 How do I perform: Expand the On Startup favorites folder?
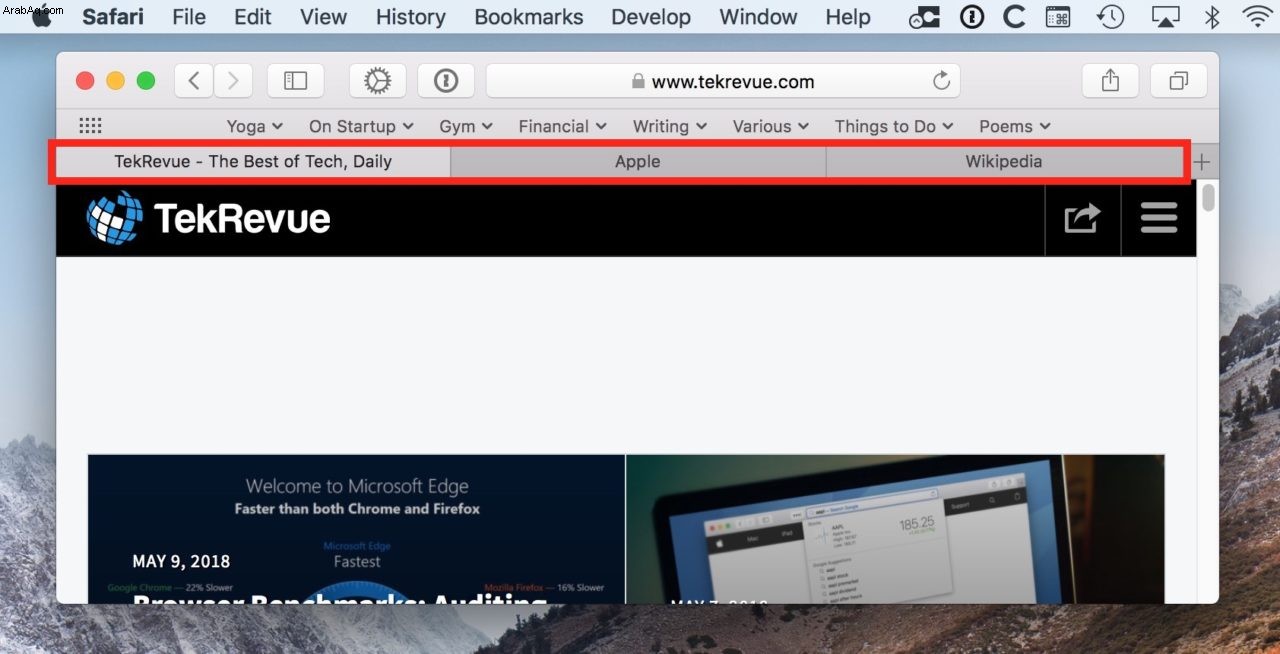[361, 126]
